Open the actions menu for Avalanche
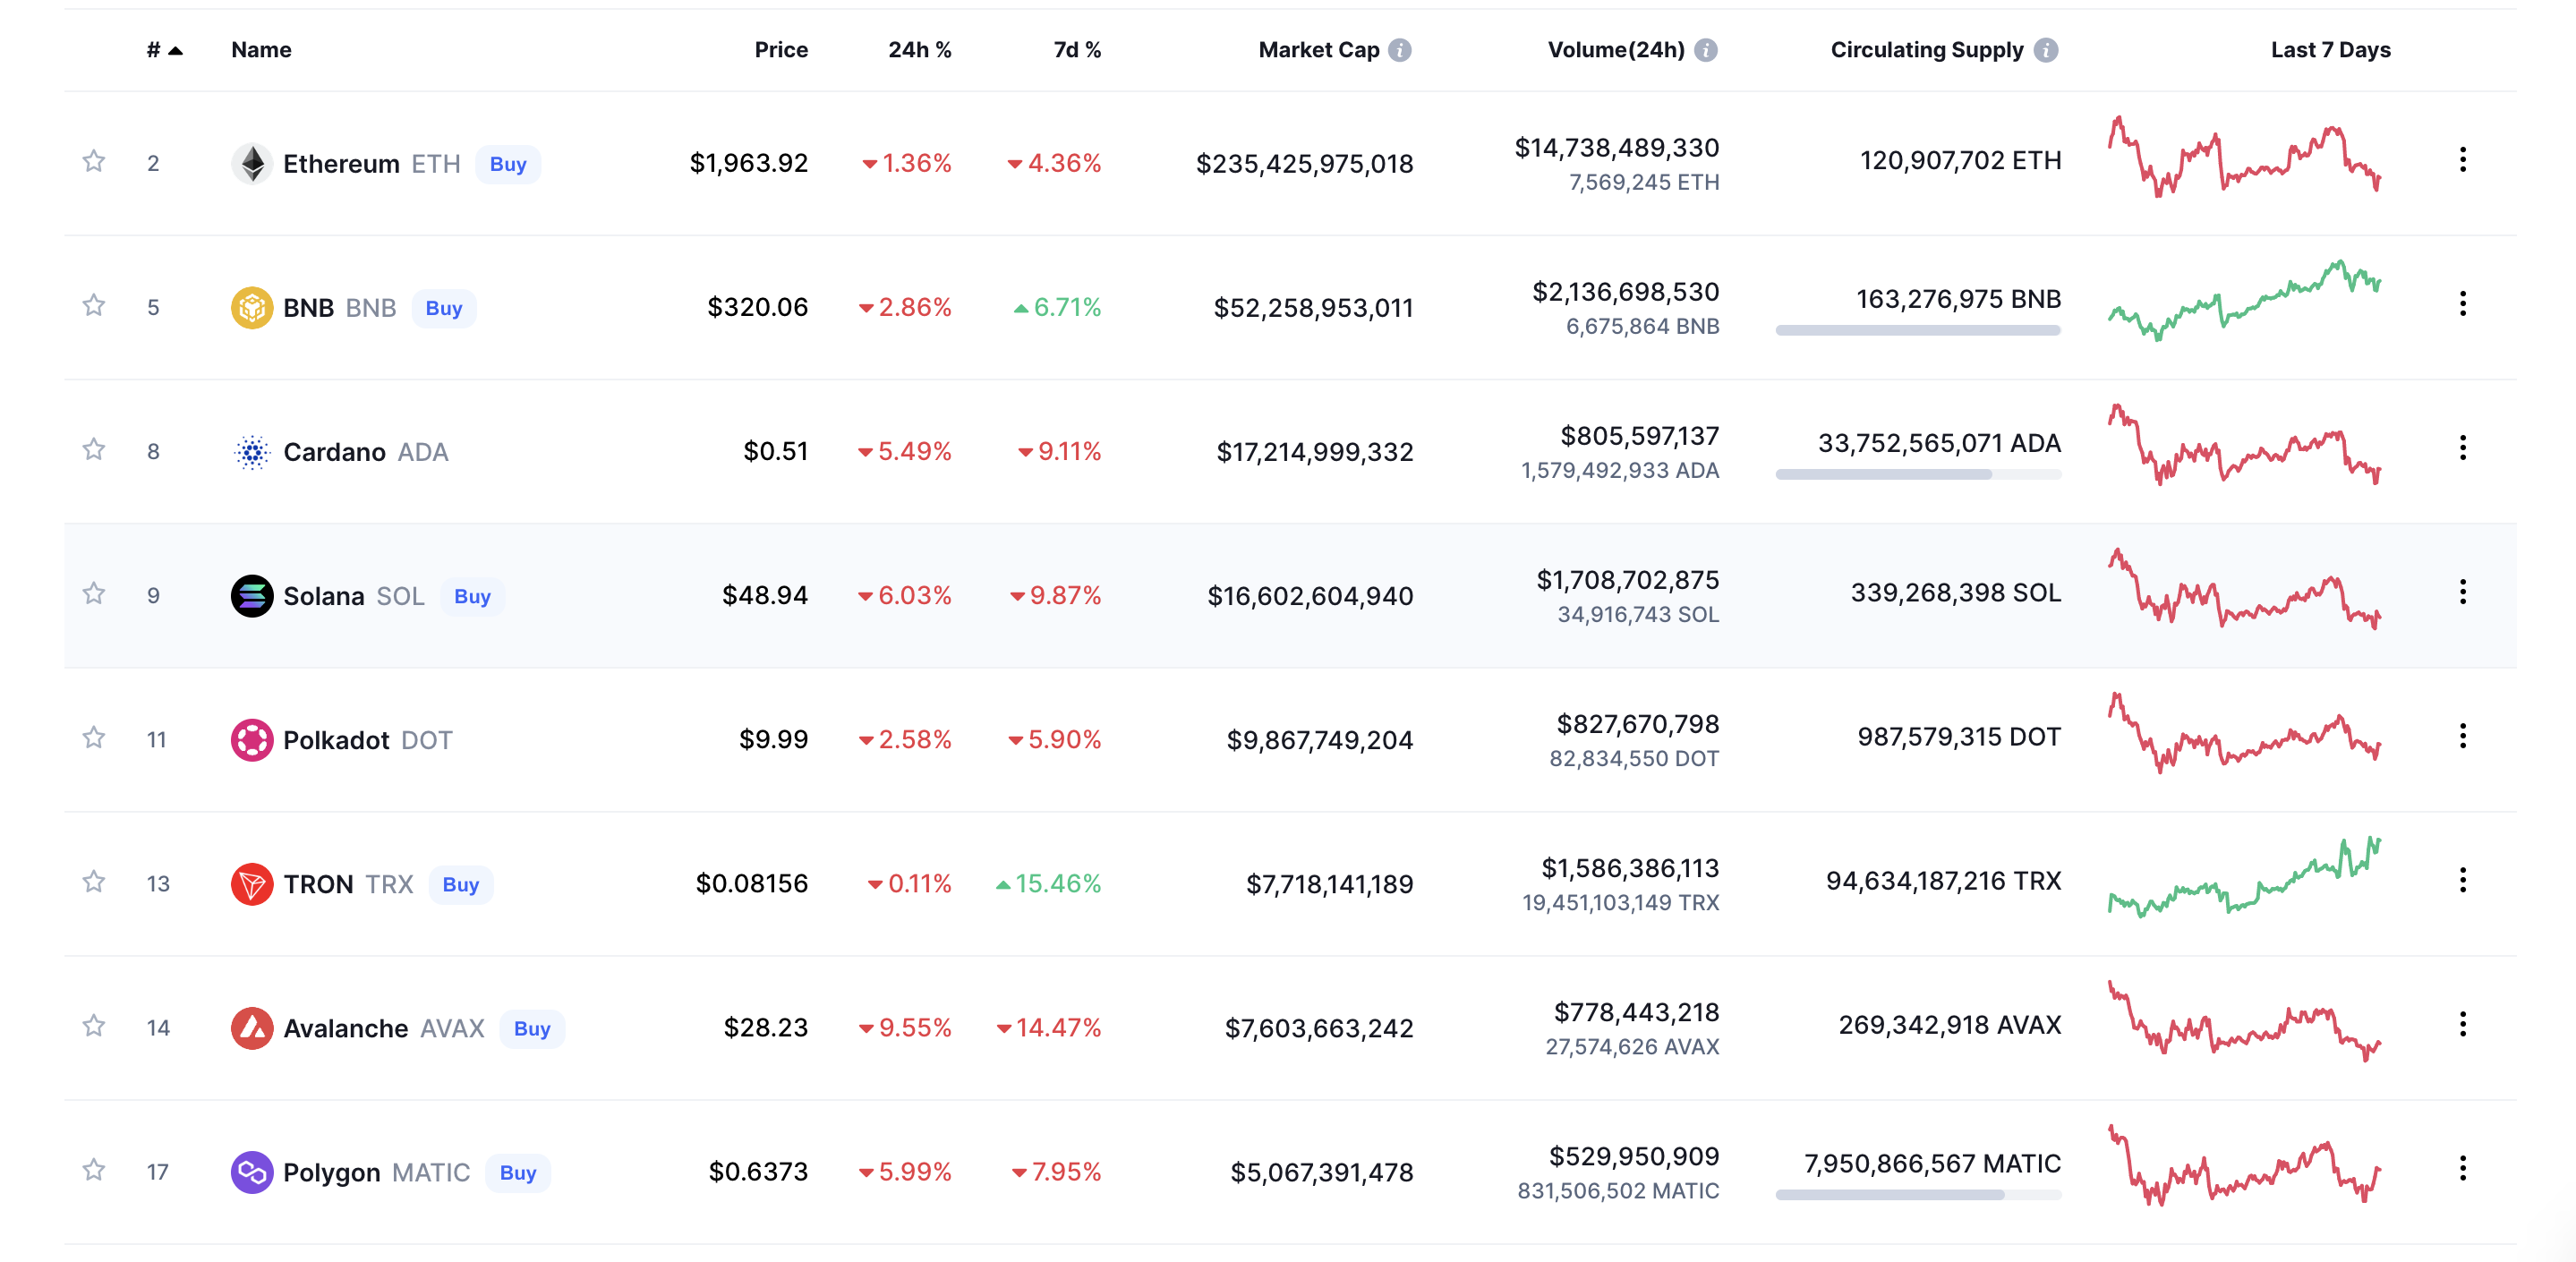The image size is (2576, 1262). 2463,1024
